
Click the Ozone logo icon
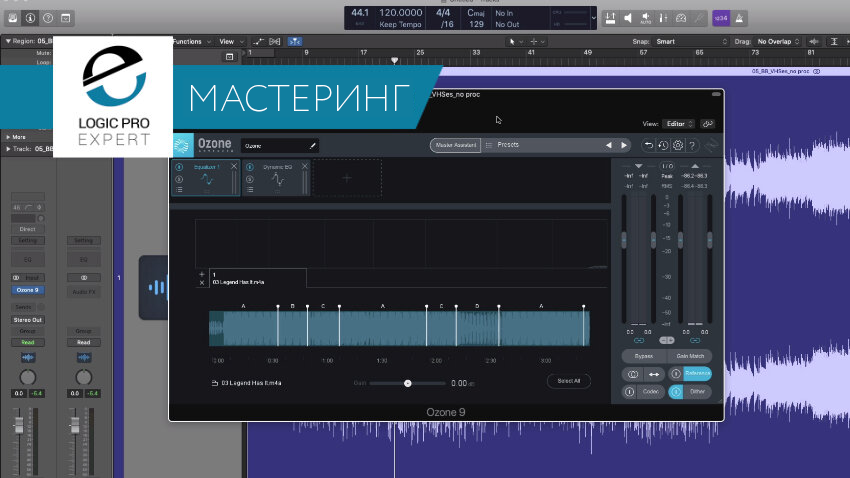[182, 145]
